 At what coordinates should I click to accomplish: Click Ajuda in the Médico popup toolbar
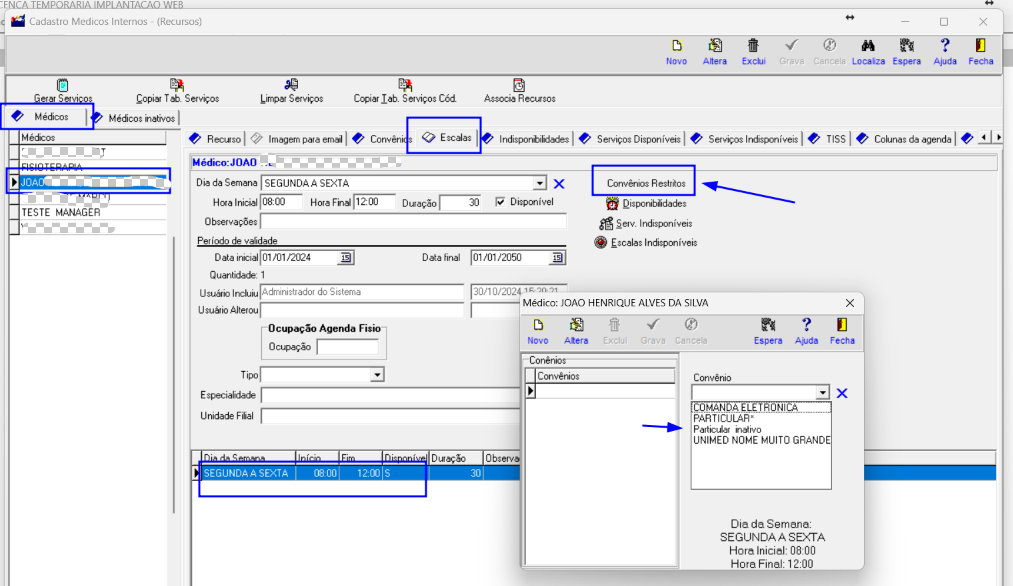806,331
